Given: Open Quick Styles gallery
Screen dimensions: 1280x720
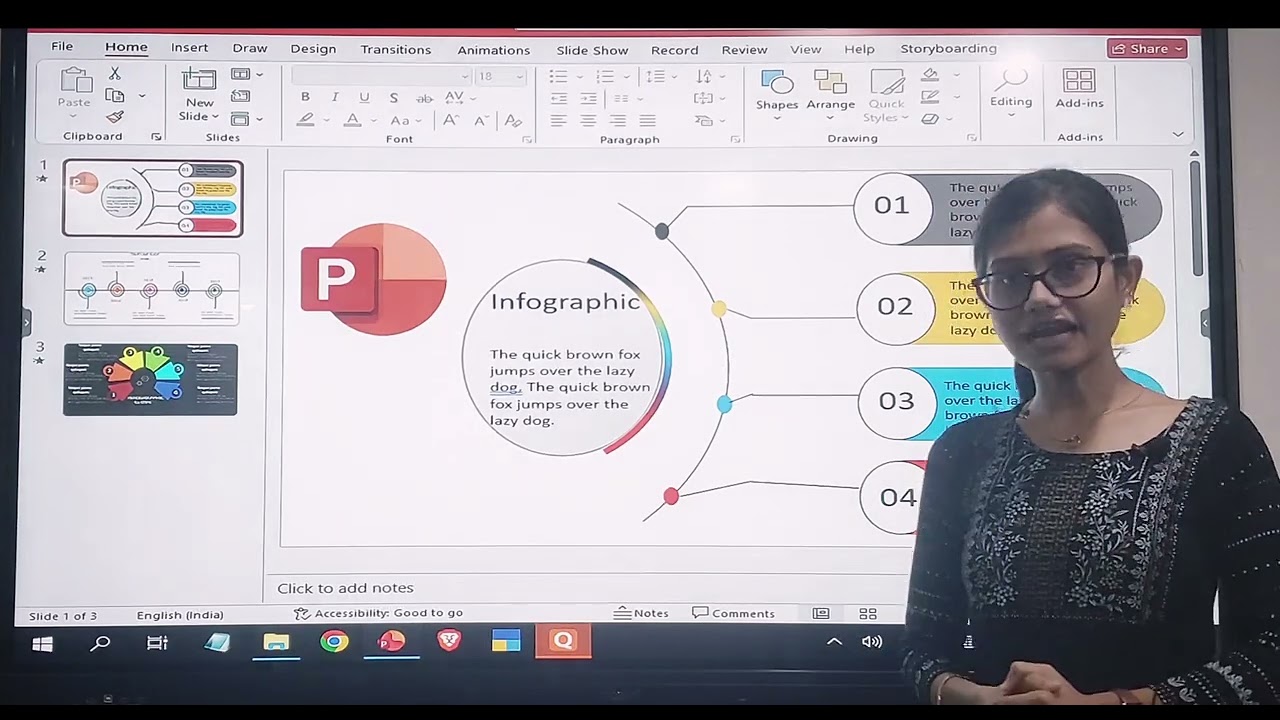Looking at the screenshot, I should [x=887, y=96].
